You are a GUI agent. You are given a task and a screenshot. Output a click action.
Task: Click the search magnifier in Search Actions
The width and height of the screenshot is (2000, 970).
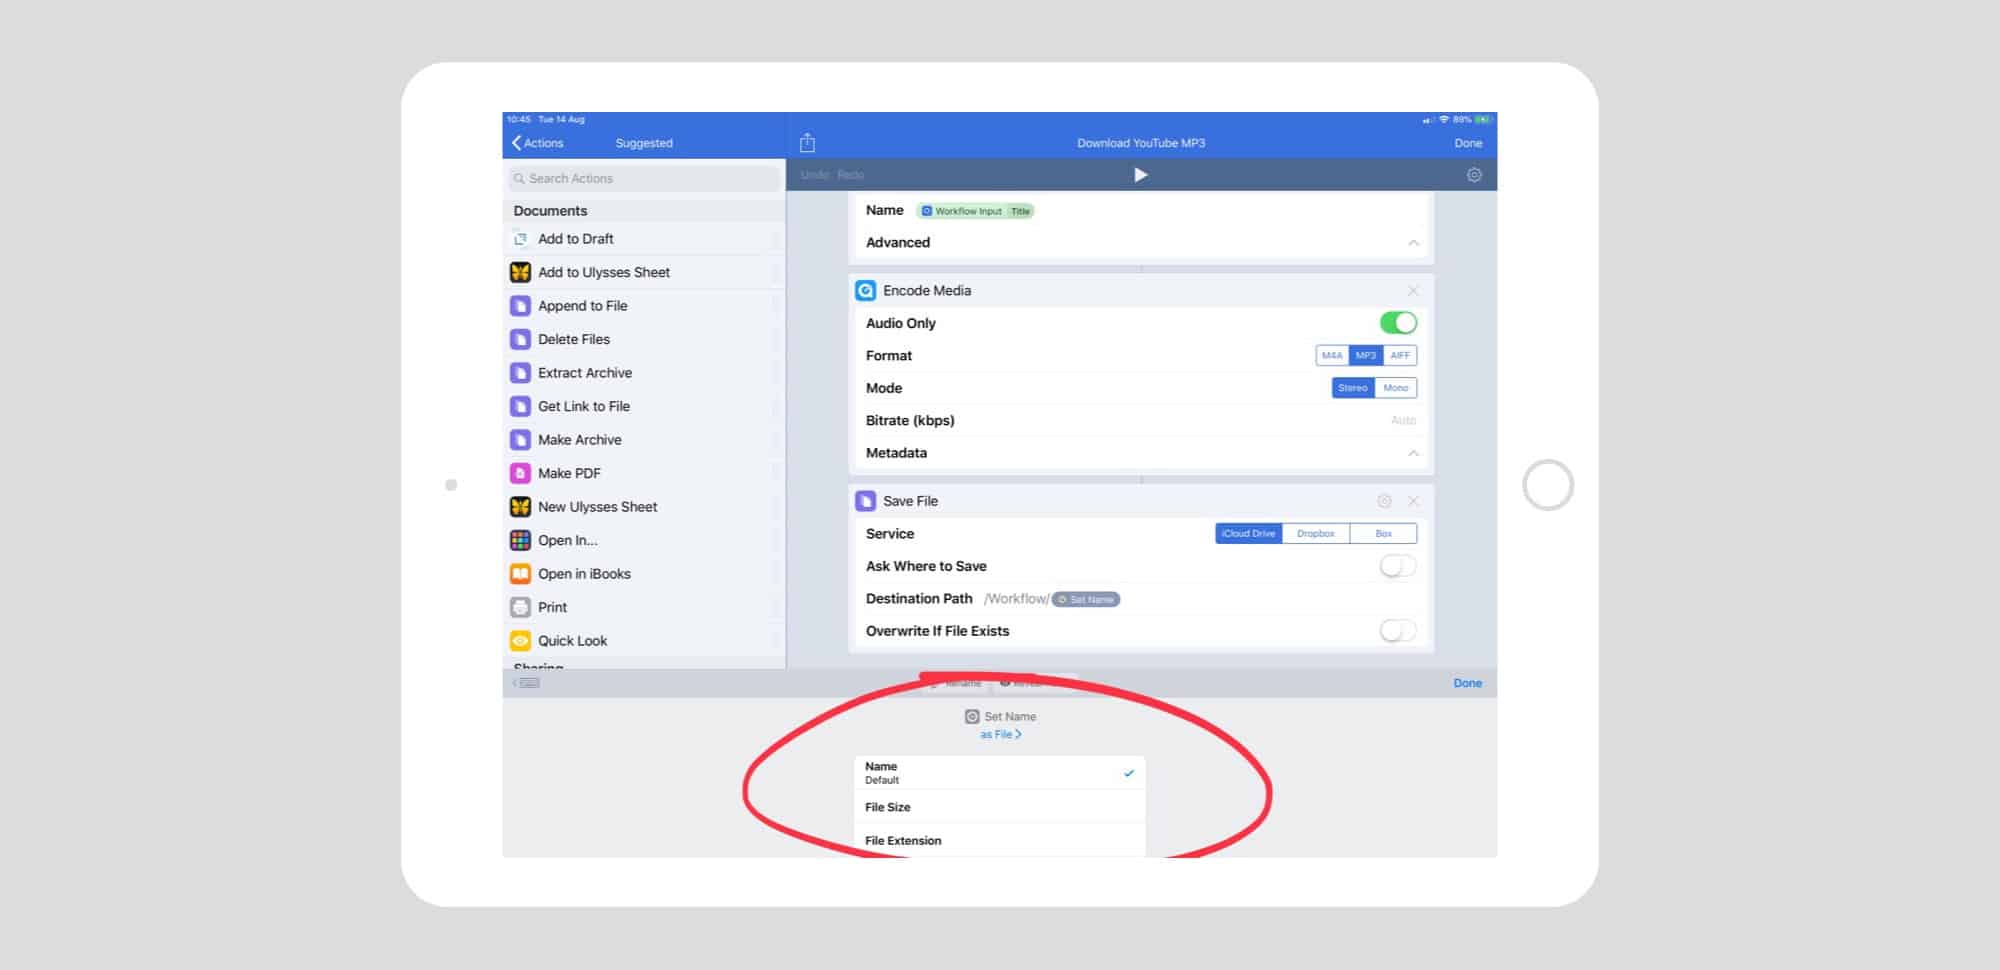(x=519, y=179)
